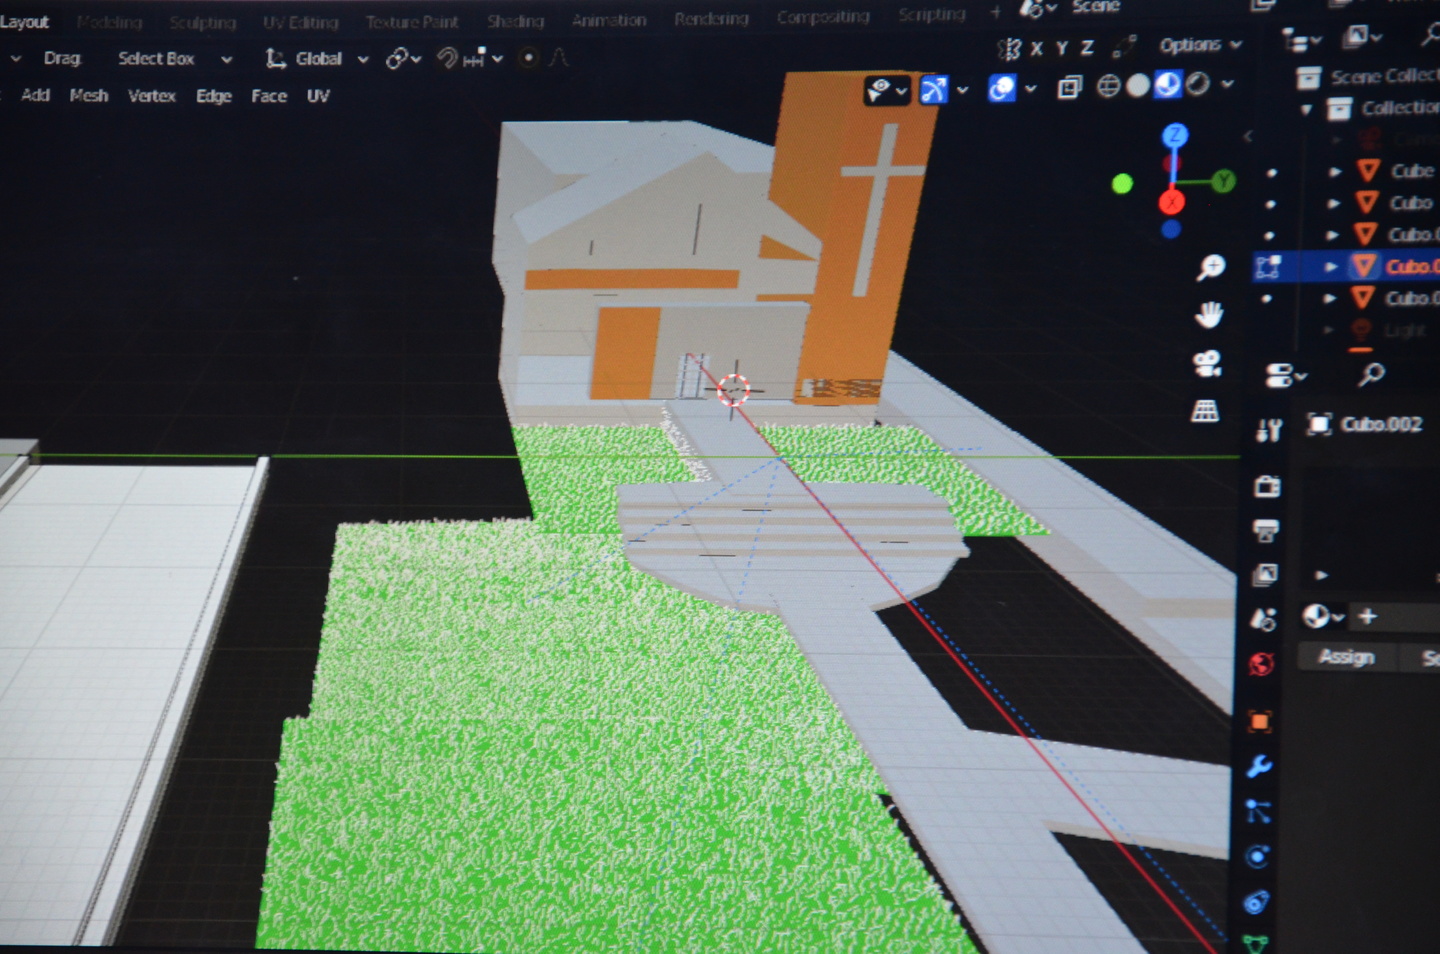
Task: Add a material slot with plus button
Action: click(x=1368, y=617)
